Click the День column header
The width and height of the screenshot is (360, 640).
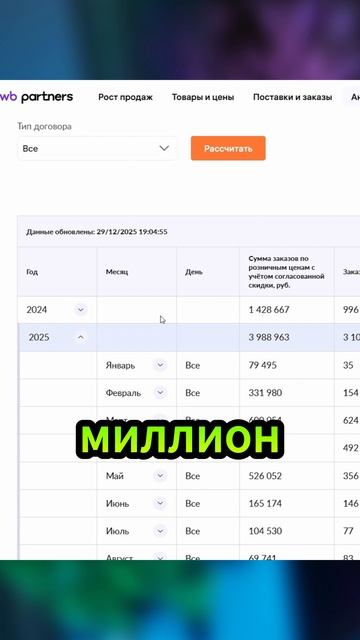tap(208, 272)
